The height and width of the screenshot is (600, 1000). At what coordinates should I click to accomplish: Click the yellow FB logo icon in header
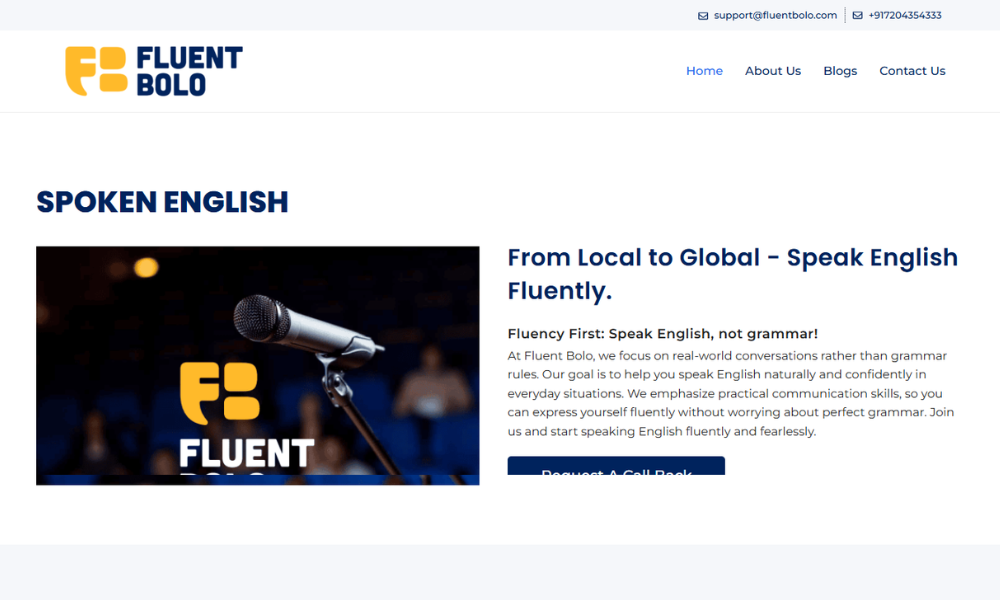(96, 71)
